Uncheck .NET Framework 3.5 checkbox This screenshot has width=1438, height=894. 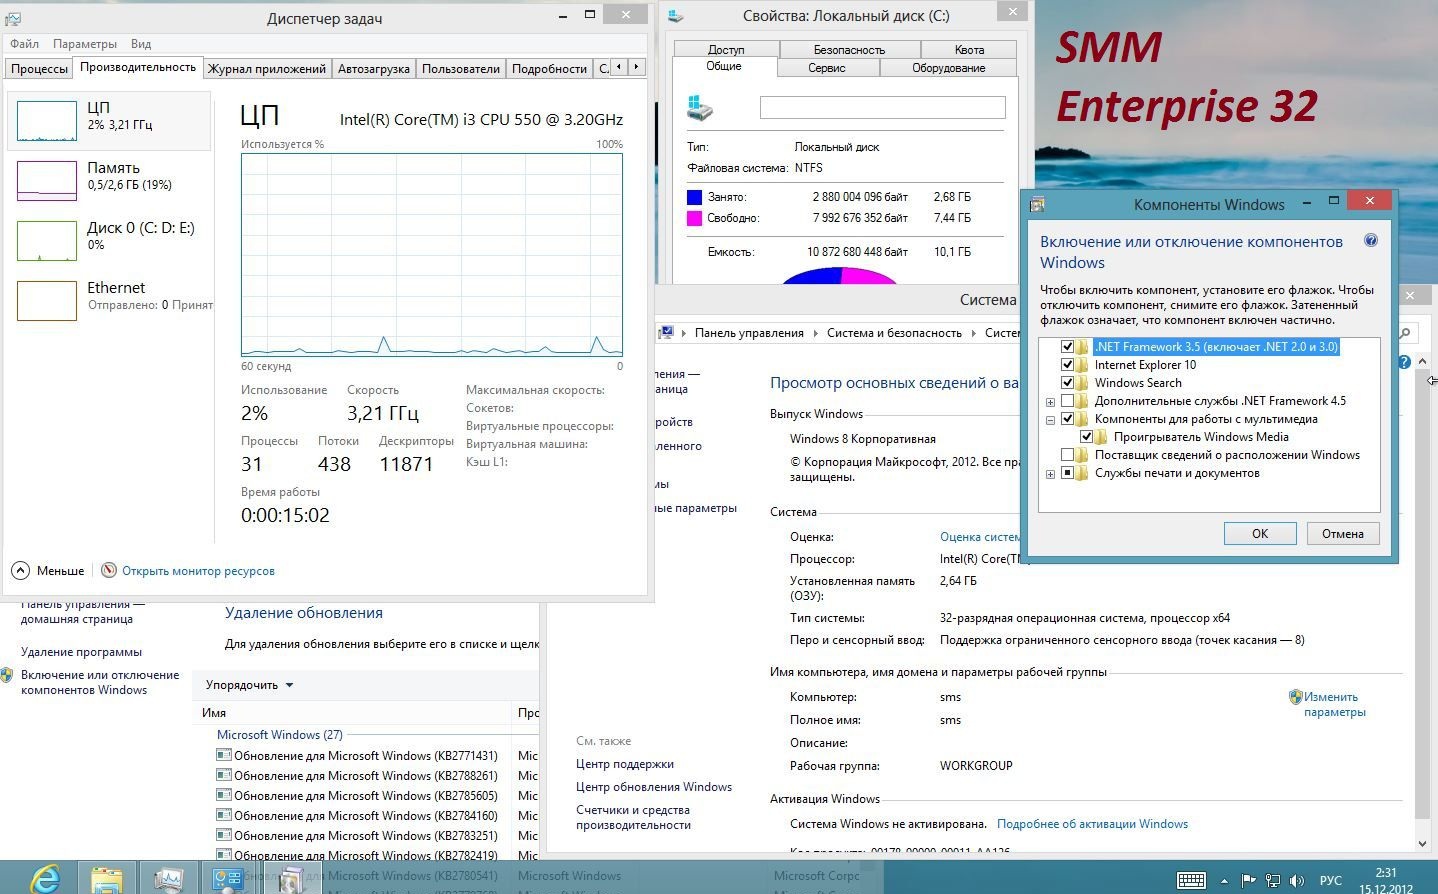[1067, 347]
